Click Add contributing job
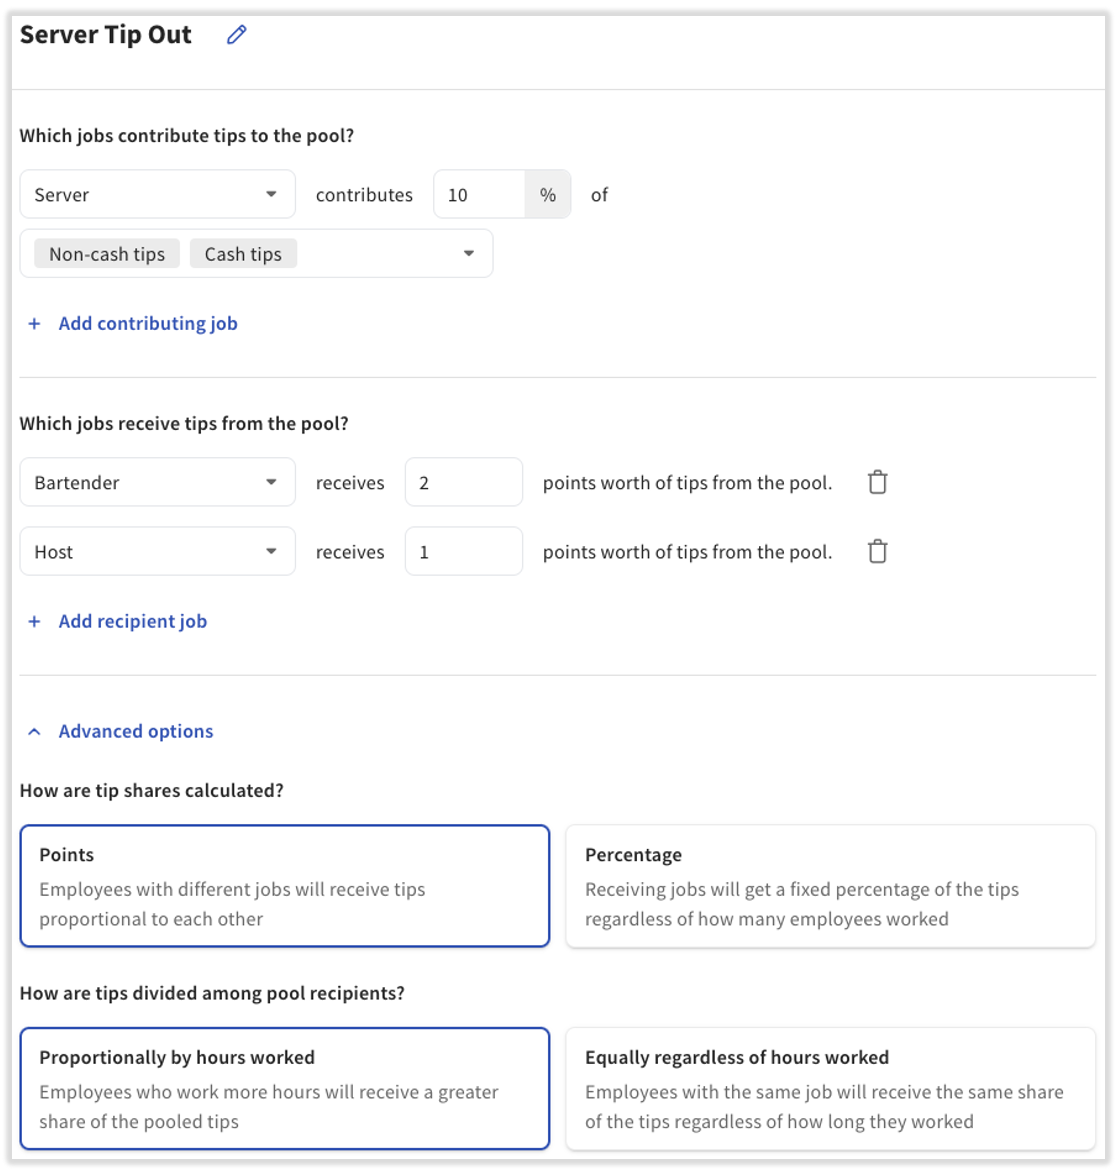Image resolution: width=1118 pixels, height=1172 pixels. pos(148,323)
